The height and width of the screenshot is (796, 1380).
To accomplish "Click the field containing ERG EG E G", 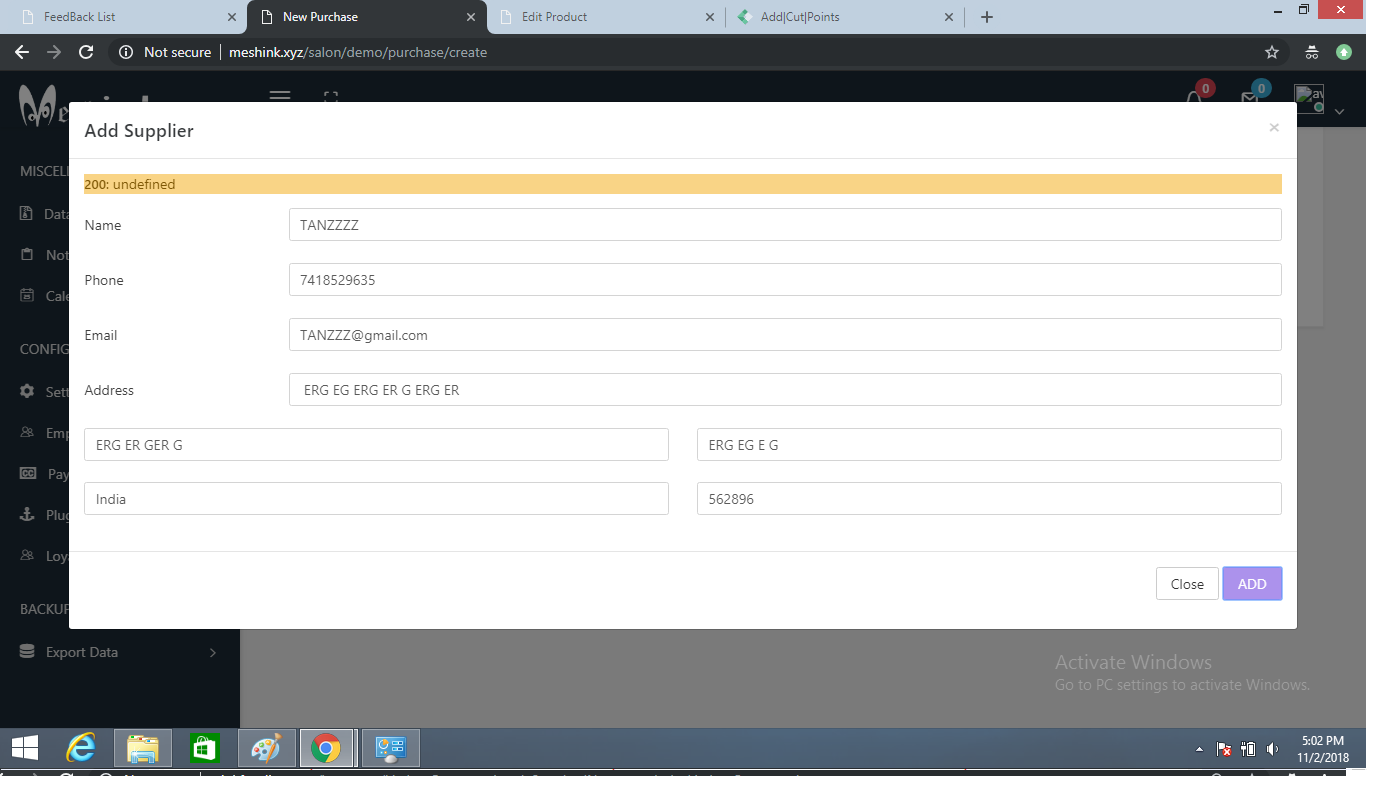I will click(989, 445).
